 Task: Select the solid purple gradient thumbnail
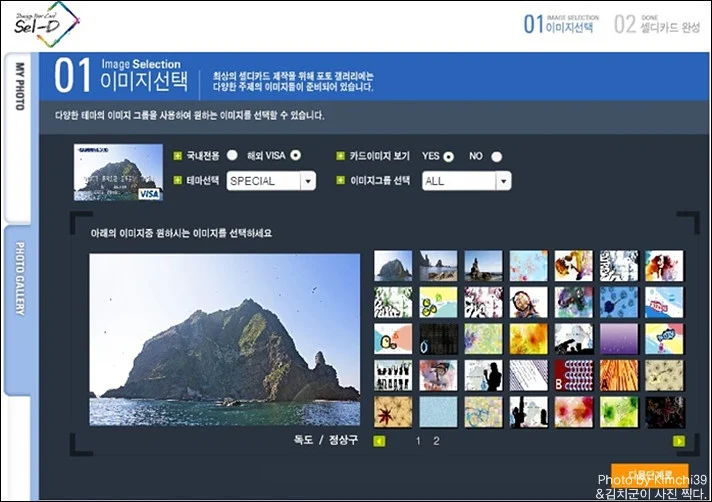[619, 339]
